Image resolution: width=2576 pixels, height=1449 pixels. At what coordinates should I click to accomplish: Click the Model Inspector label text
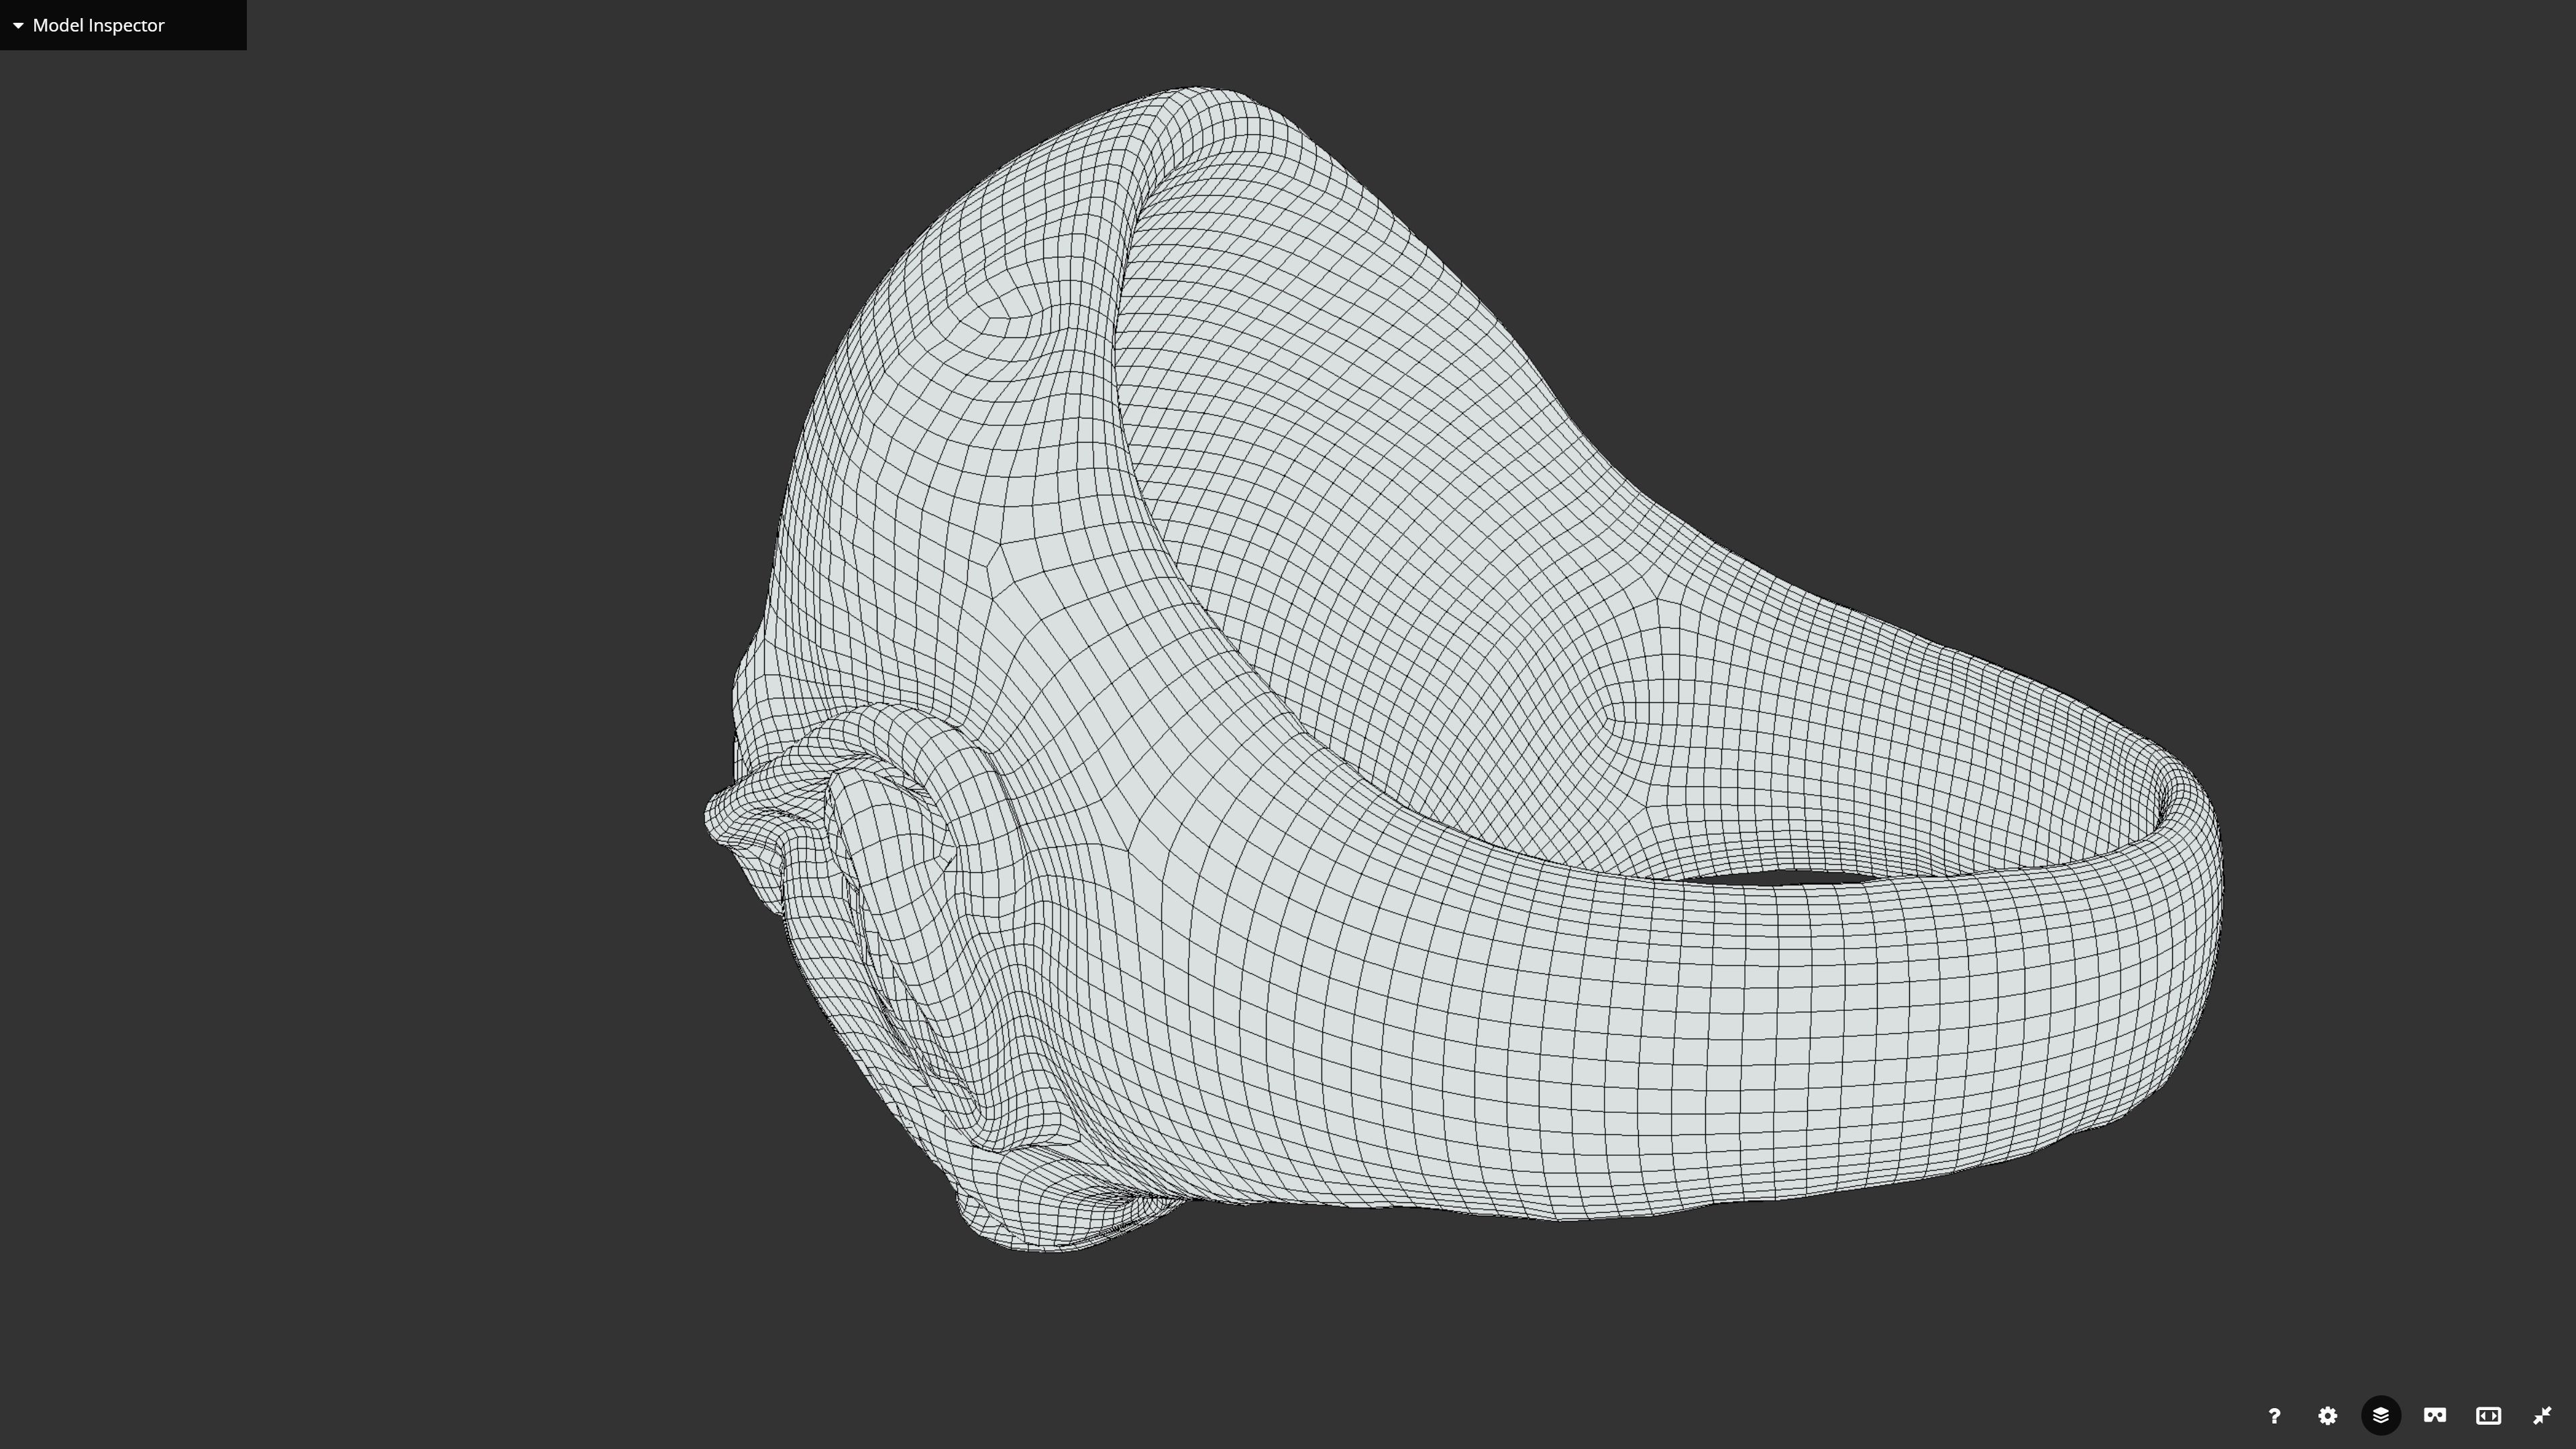coord(98,26)
